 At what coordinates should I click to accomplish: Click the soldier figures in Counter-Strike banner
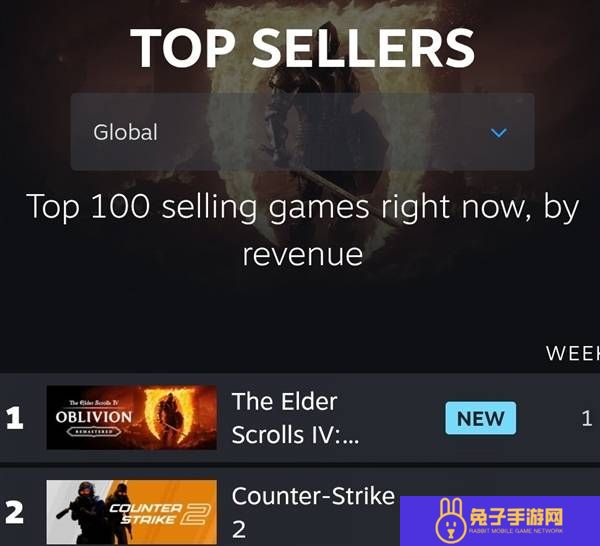pyautogui.click(x=94, y=512)
